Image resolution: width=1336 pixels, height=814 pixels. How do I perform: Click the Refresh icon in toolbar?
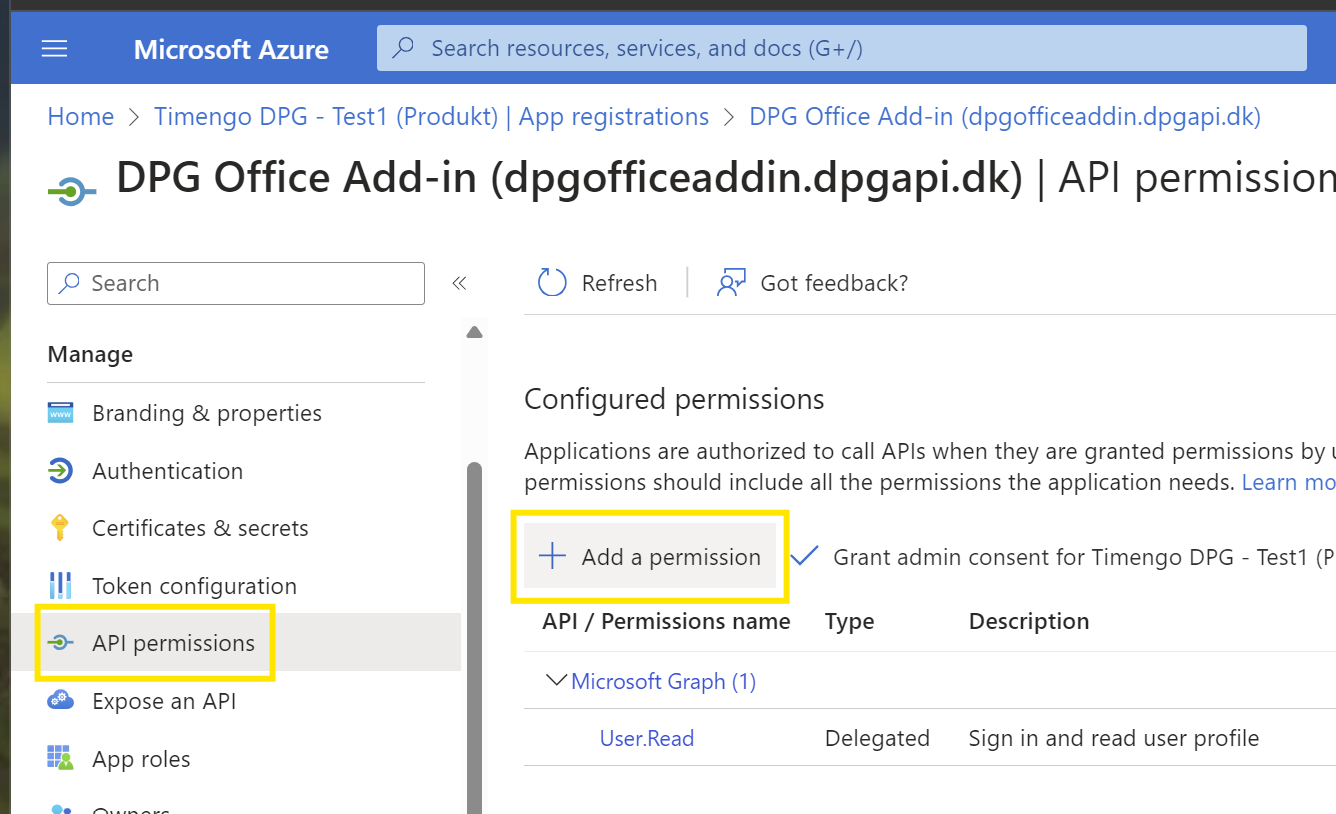(x=552, y=283)
